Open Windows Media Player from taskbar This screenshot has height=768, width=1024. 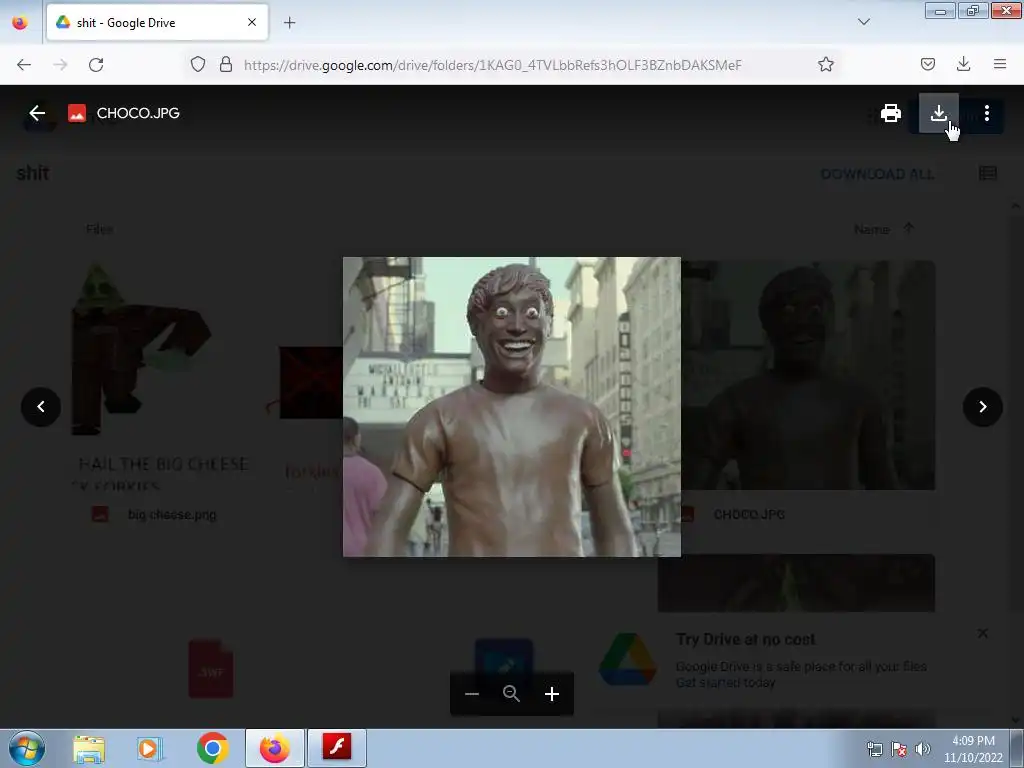coord(150,748)
